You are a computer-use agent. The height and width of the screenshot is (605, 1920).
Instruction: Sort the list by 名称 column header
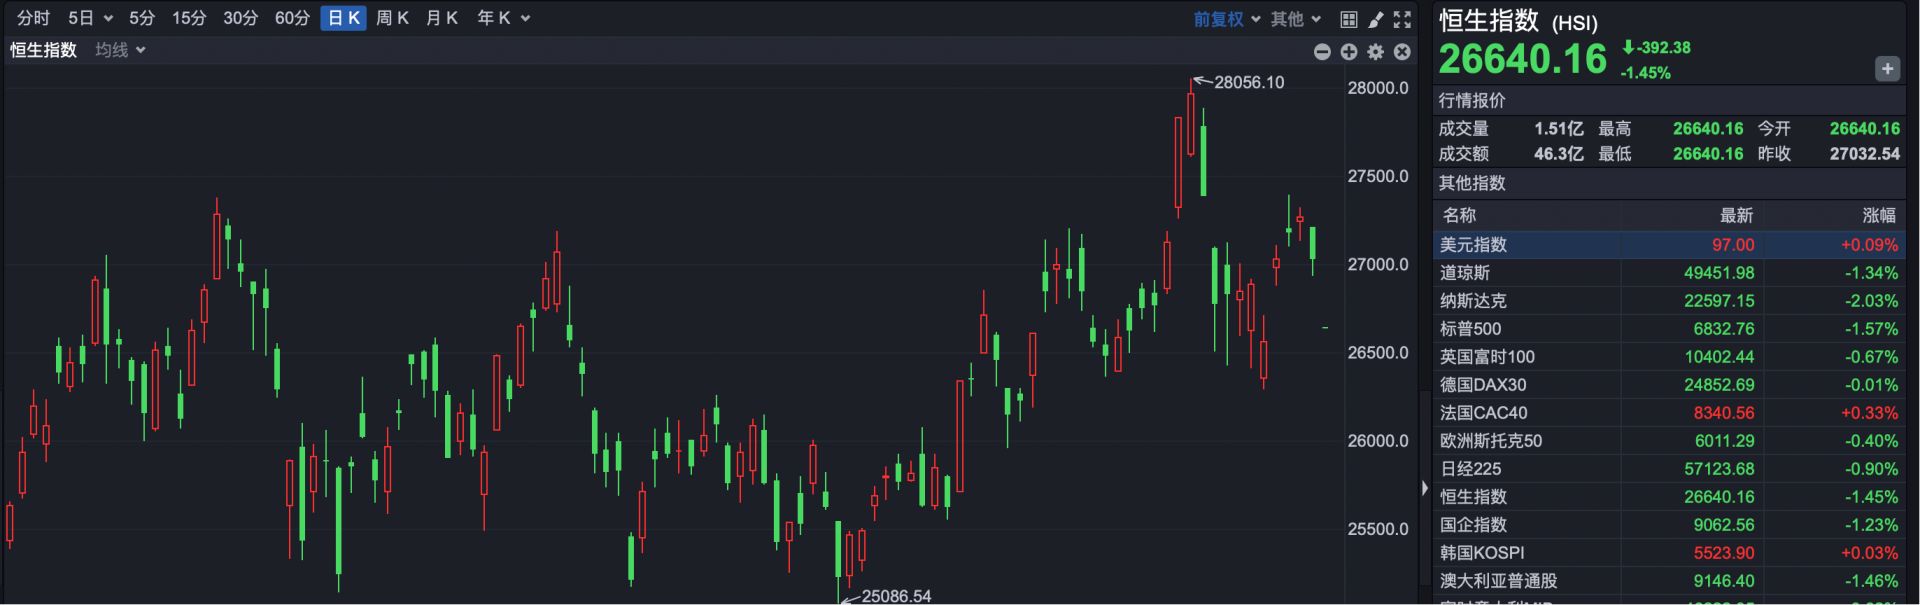(x=1459, y=215)
